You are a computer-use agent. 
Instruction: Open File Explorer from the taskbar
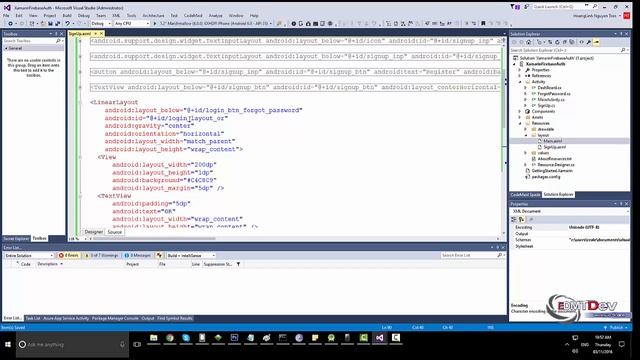[x=153, y=338]
